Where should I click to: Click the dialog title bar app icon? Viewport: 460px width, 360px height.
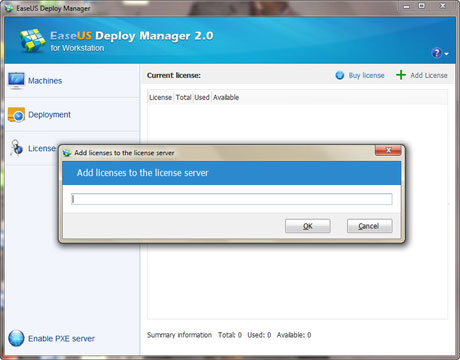[x=67, y=153]
